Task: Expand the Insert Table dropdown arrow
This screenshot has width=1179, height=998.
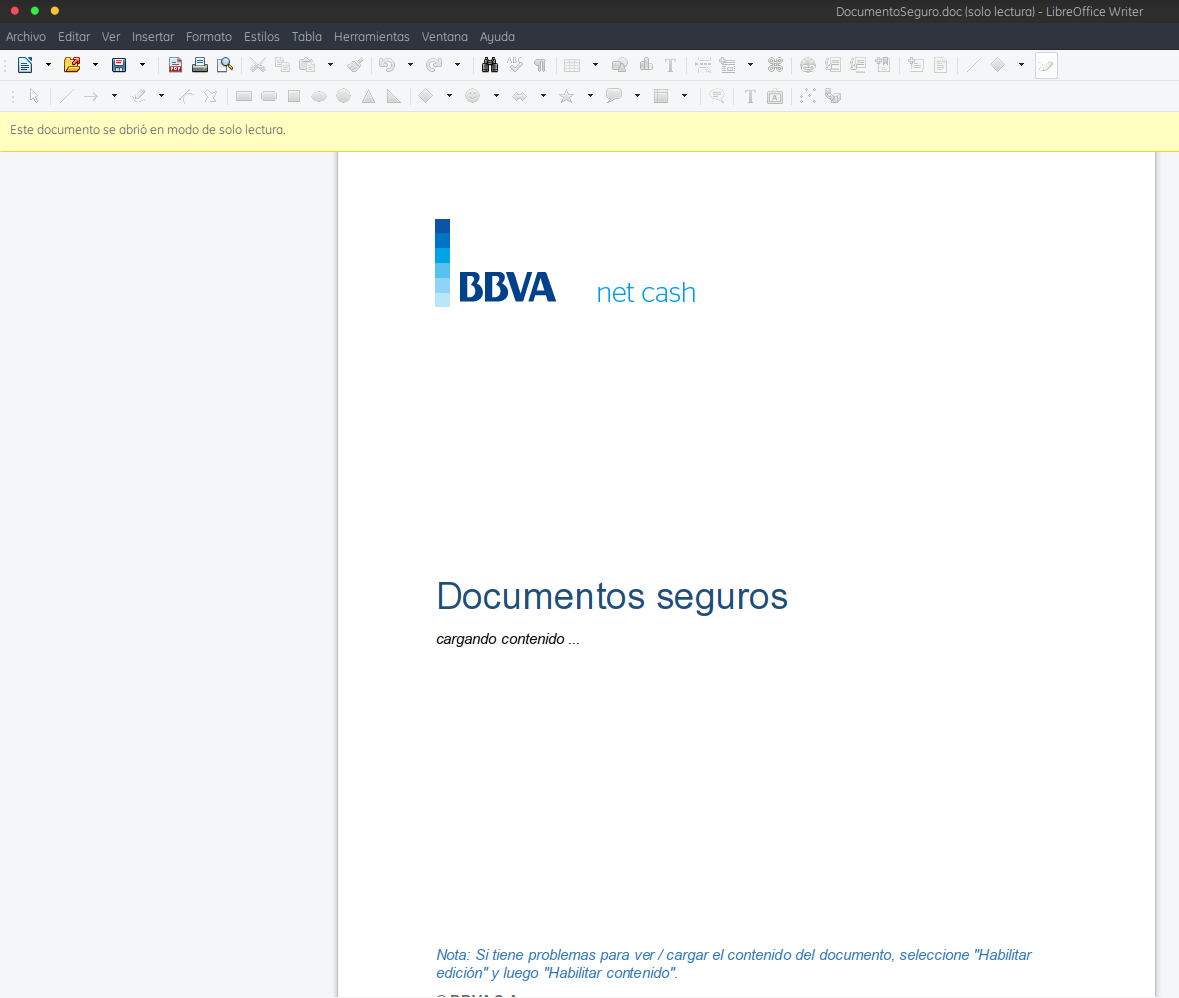Action: pos(596,65)
